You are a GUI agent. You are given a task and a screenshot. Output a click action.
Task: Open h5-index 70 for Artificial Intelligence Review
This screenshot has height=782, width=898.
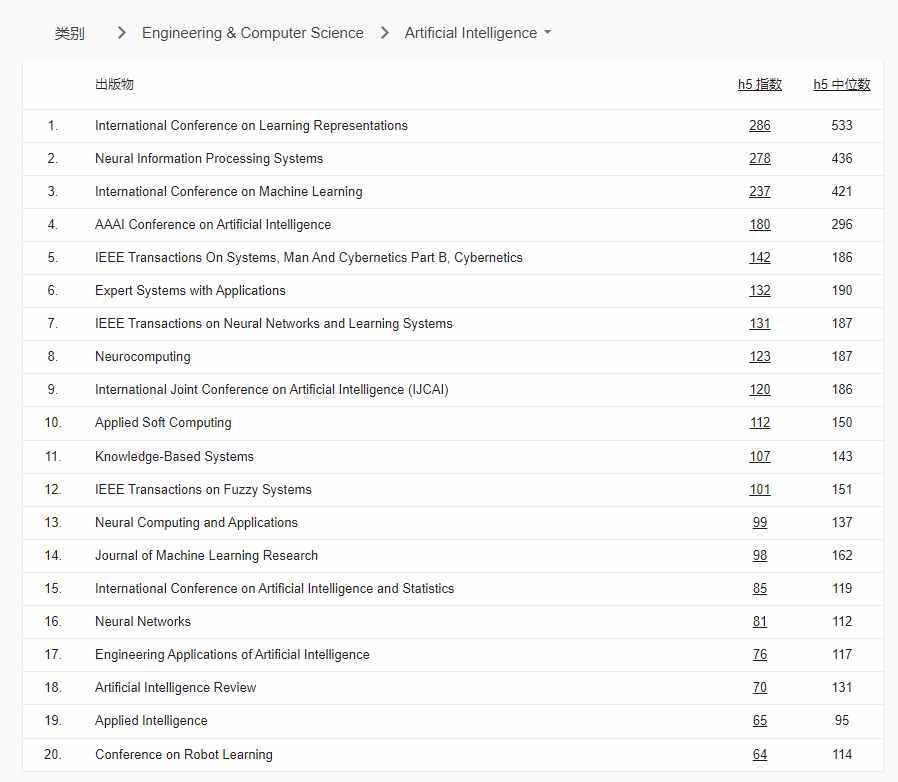pyautogui.click(x=760, y=687)
